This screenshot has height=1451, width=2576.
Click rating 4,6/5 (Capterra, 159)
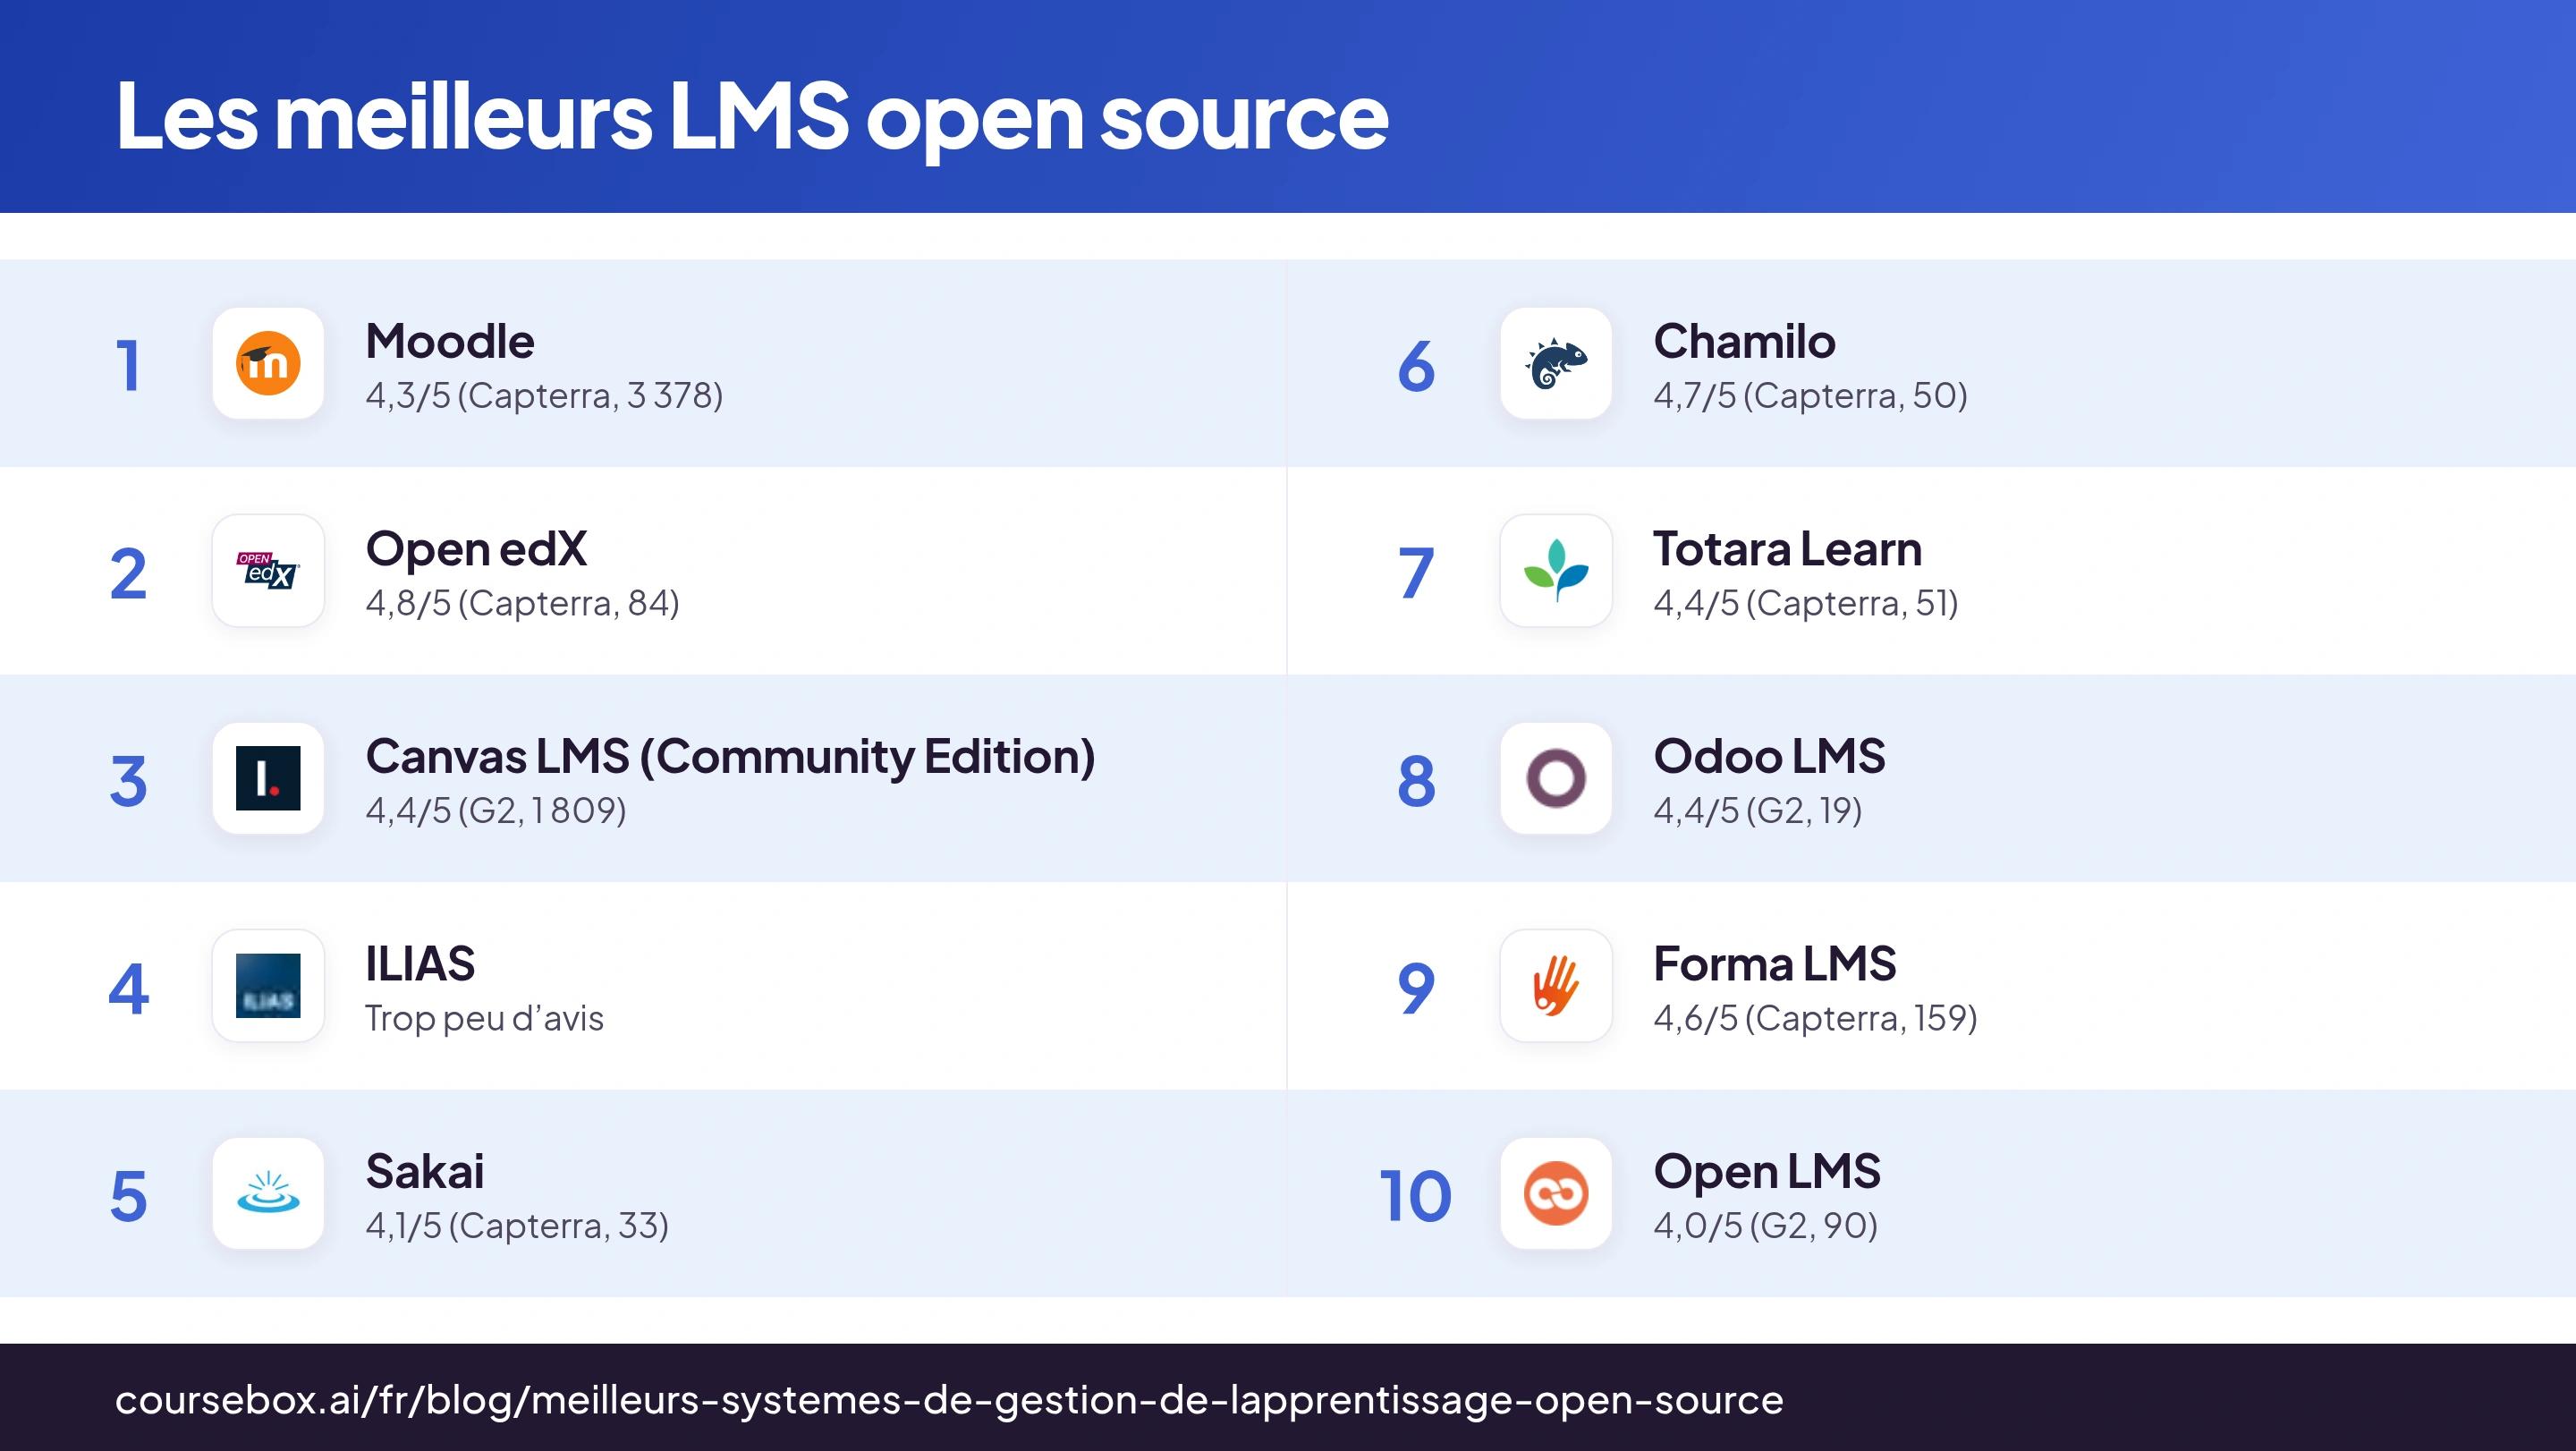coord(1816,1018)
